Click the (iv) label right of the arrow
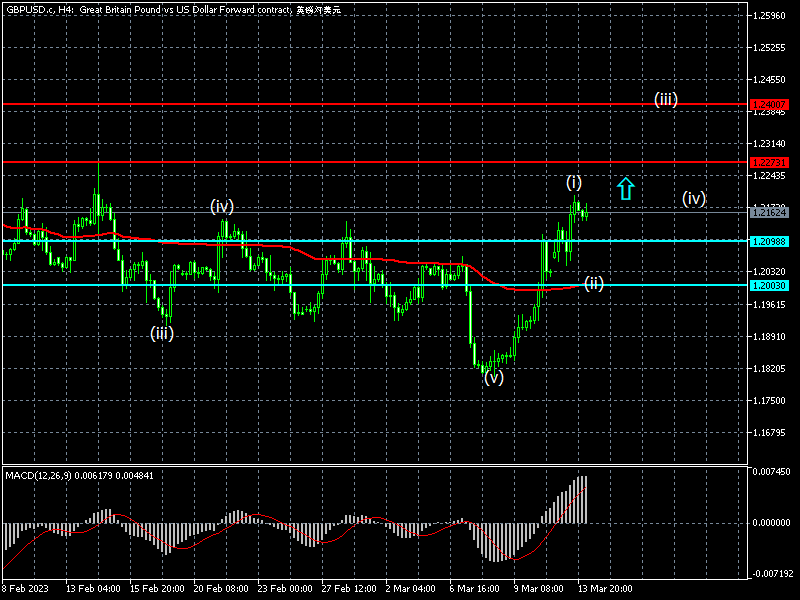800x600 pixels. (x=694, y=198)
